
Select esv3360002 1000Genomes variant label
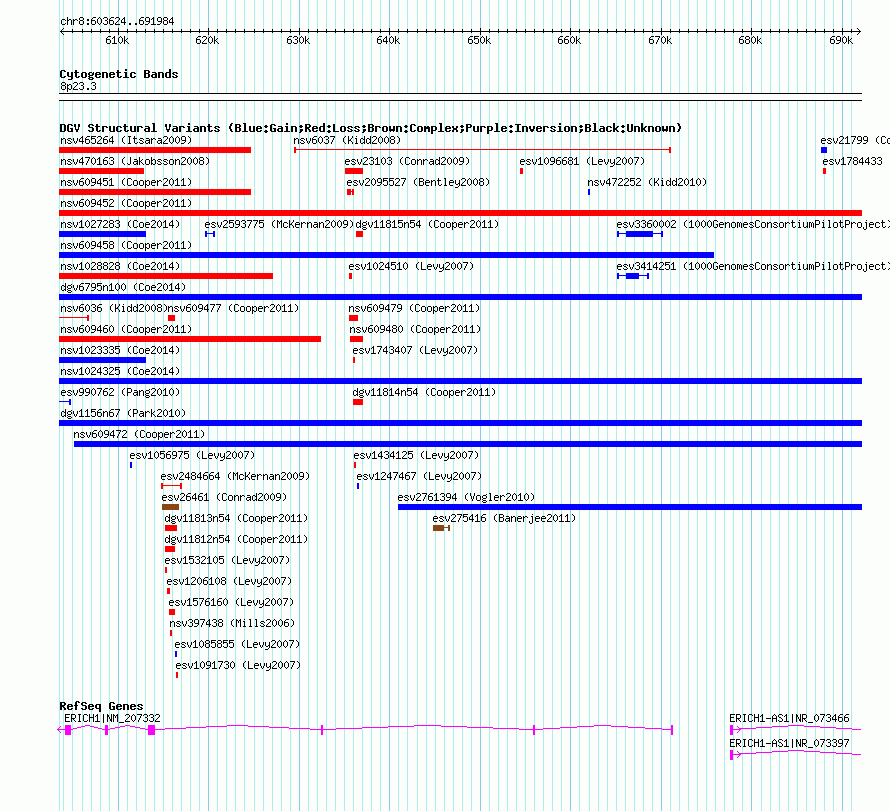[x=753, y=224]
